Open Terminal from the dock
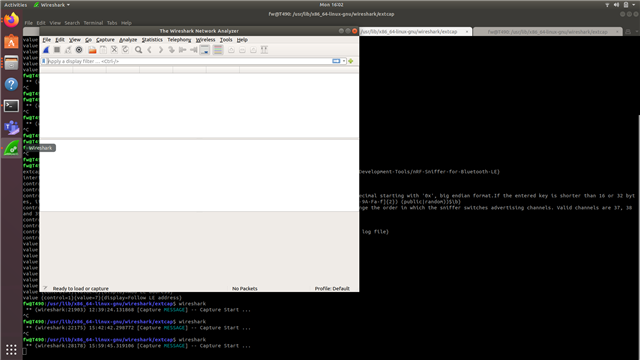This screenshot has height=360, width=640. [11, 106]
